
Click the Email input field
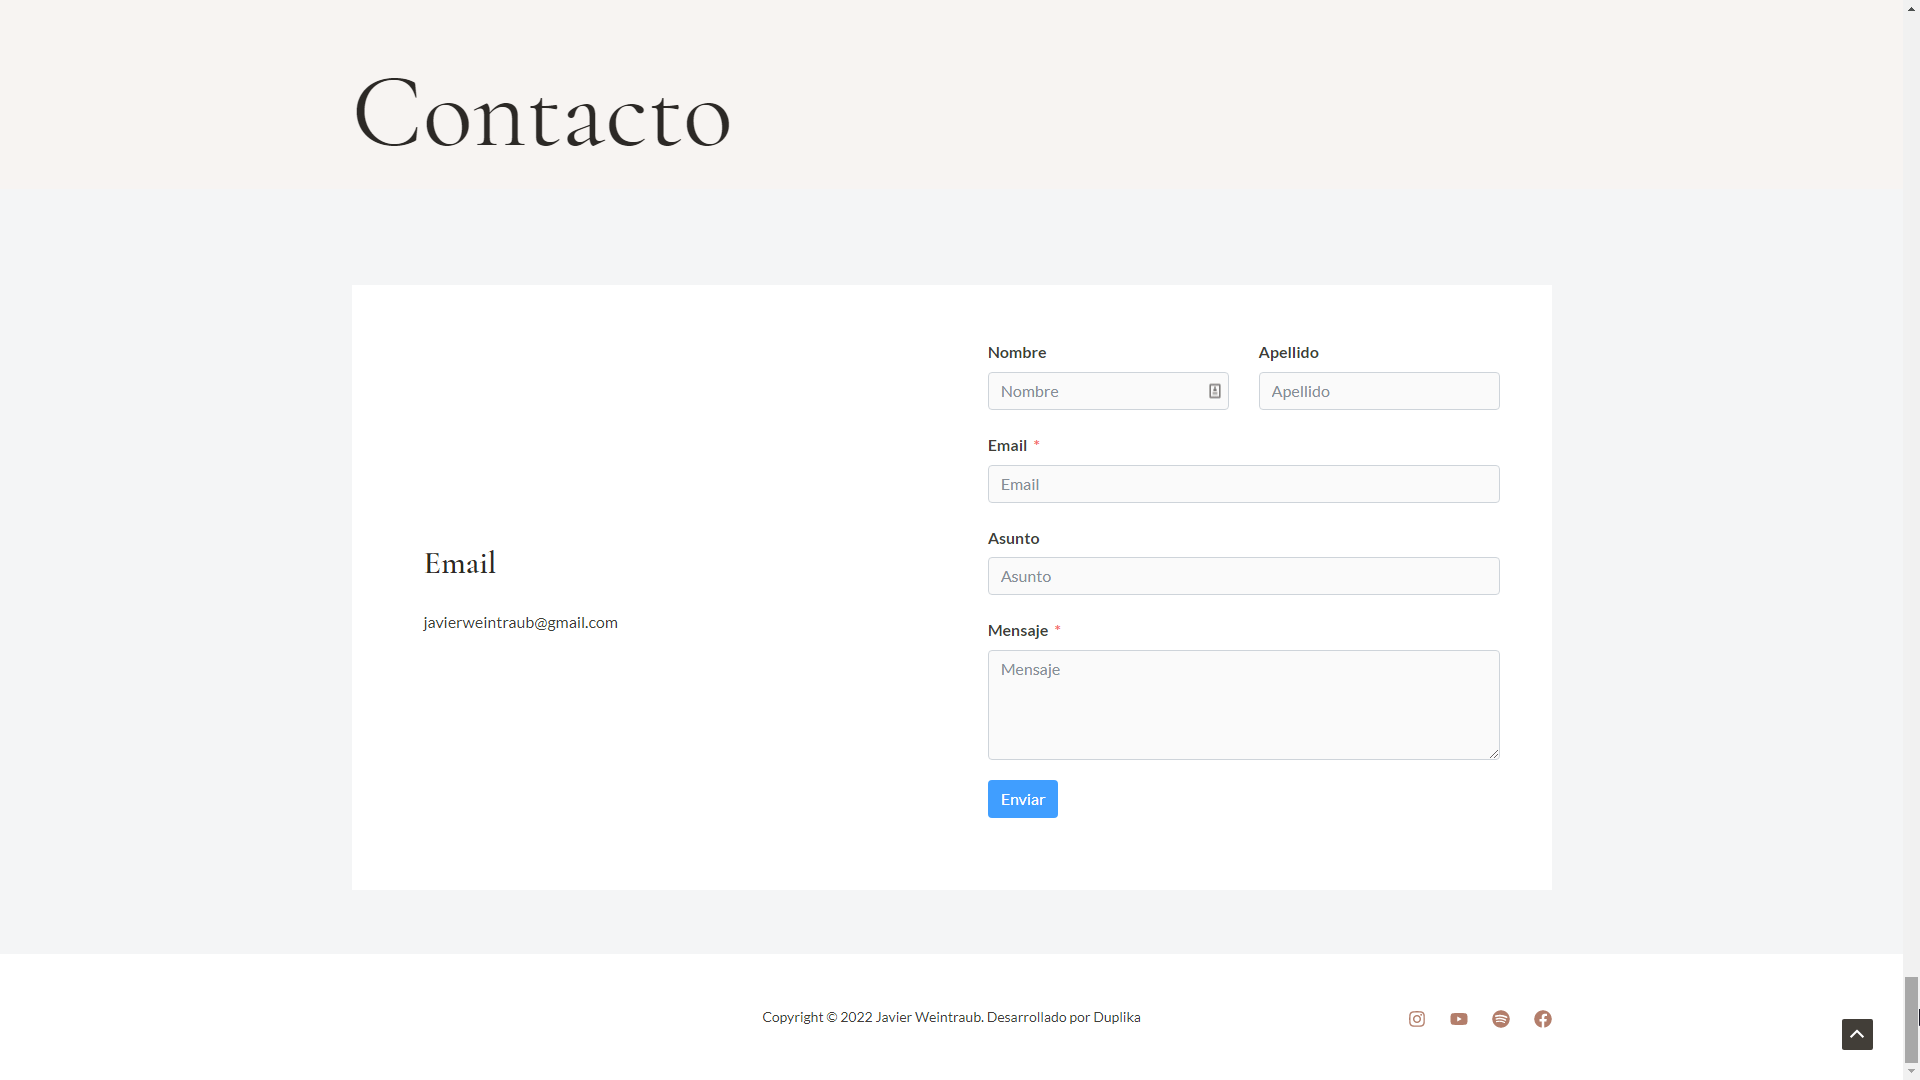point(1244,484)
